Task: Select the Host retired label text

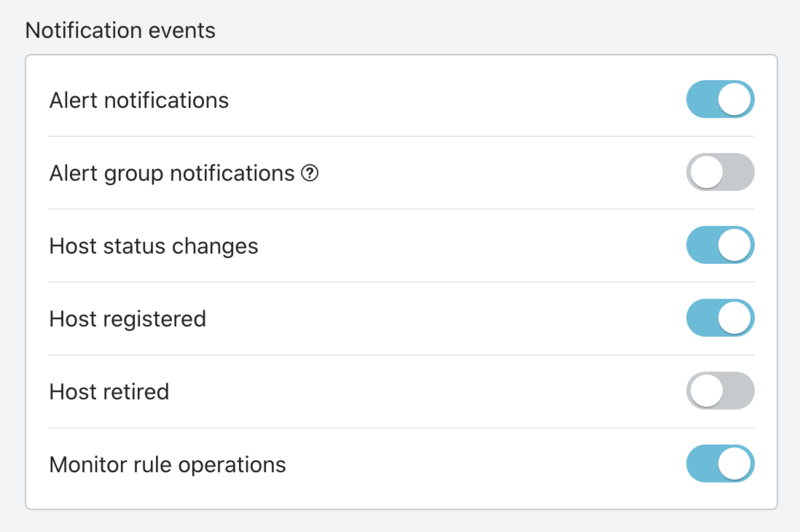Action: coord(109,392)
